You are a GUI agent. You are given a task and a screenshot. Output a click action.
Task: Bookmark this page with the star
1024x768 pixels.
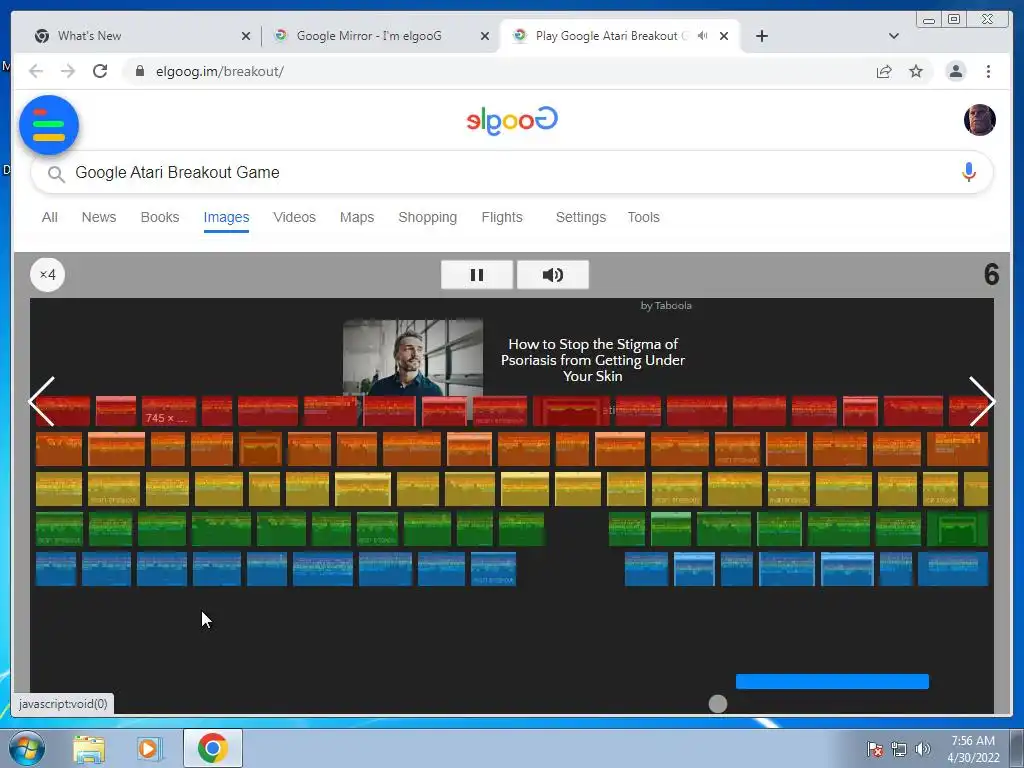(x=916, y=71)
